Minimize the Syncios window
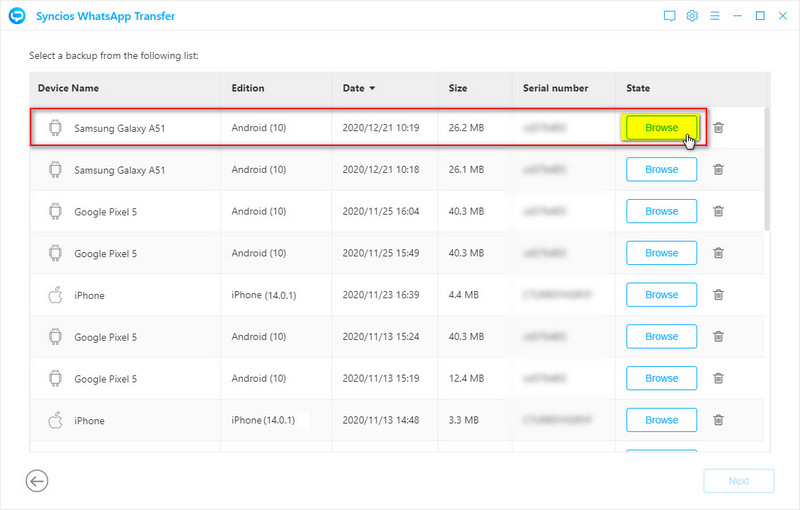The width and height of the screenshot is (800, 510). (x=737, y=16)
